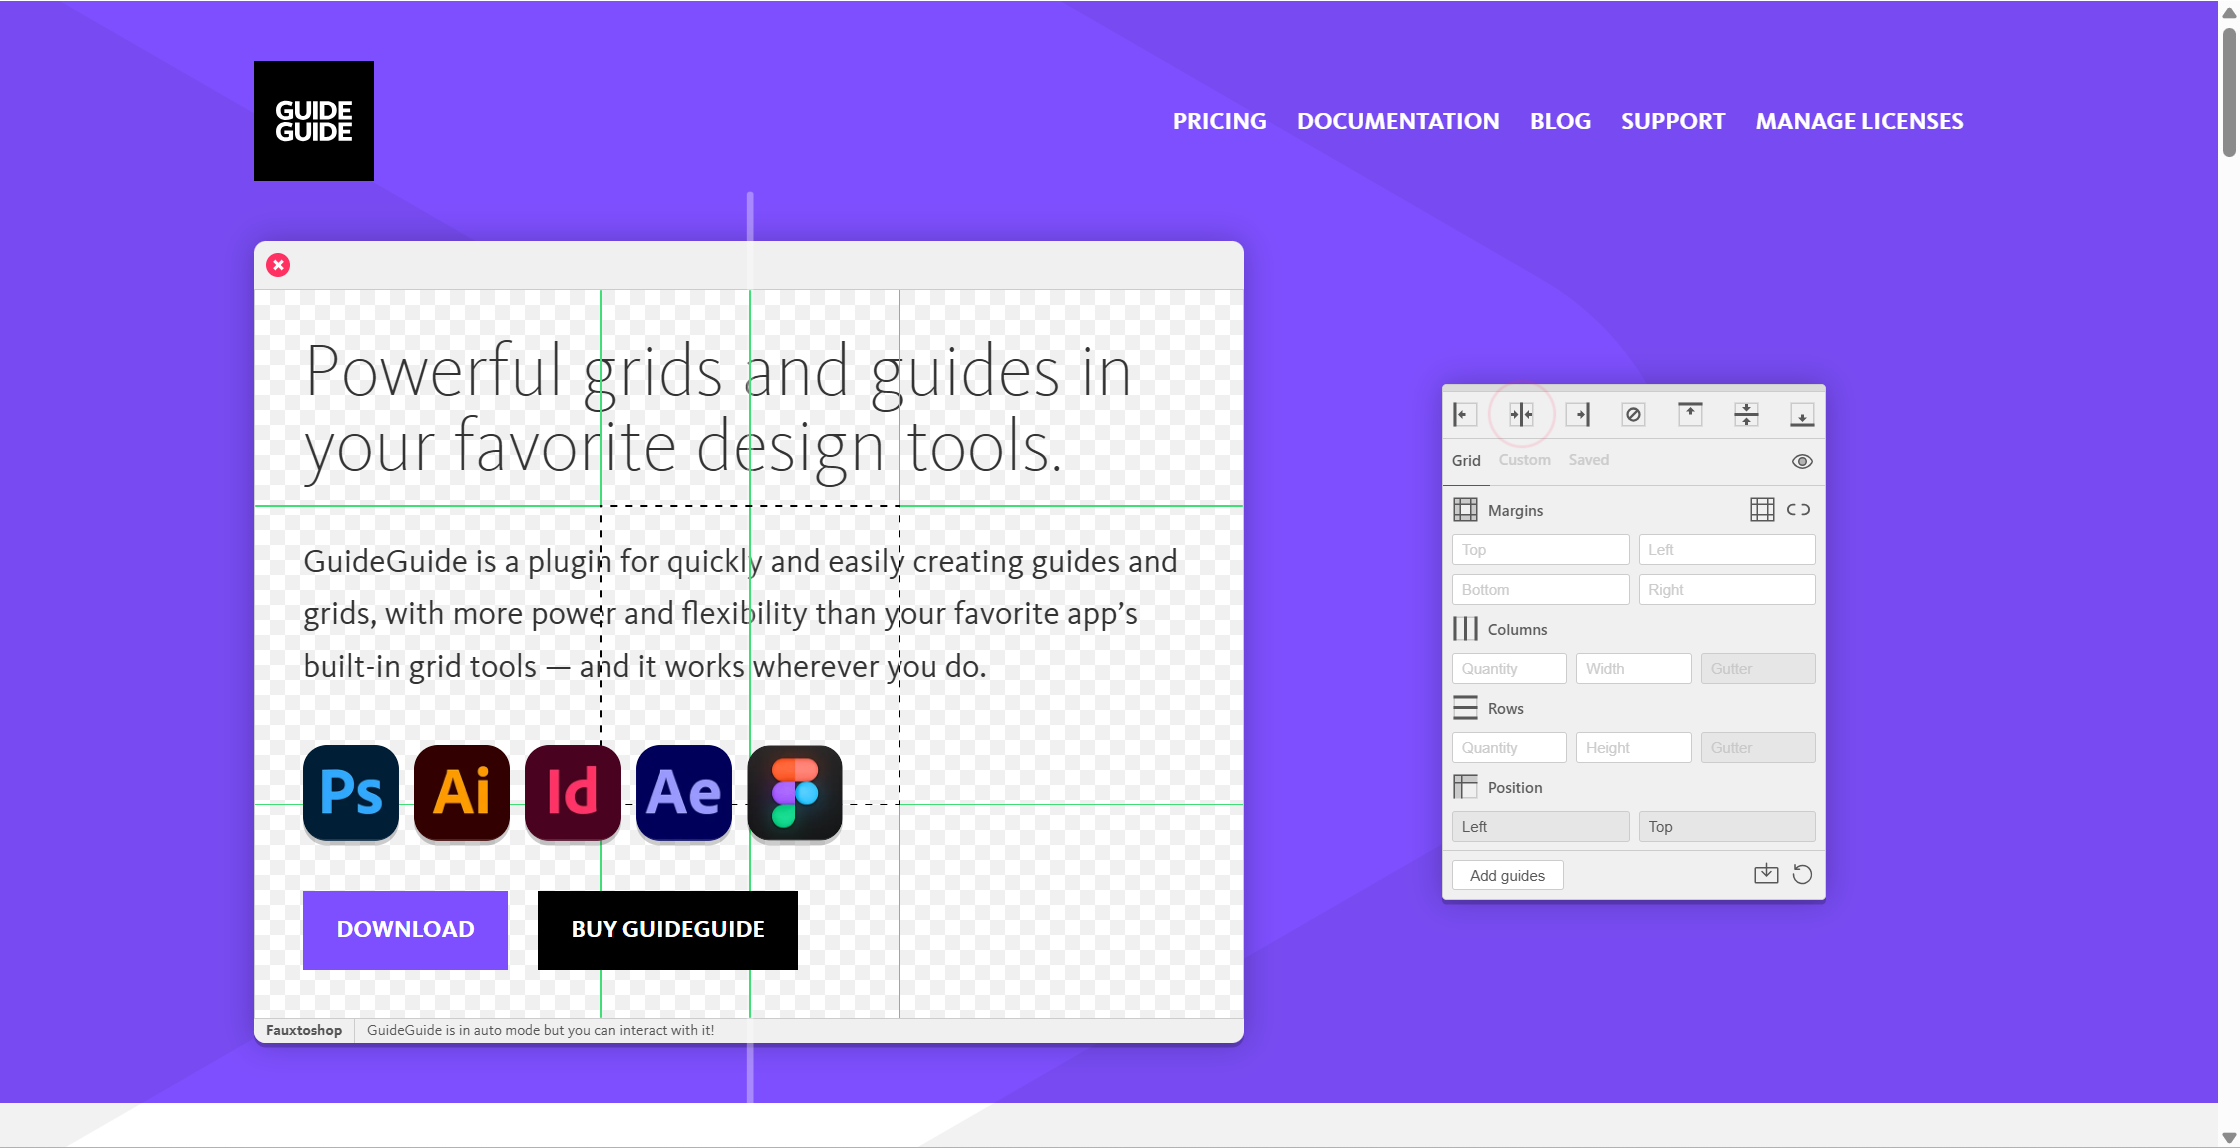Viewport: 2240px width, 1148px height.
Task: Click the Columns Quantity input field
Action: pos(1508,668)
